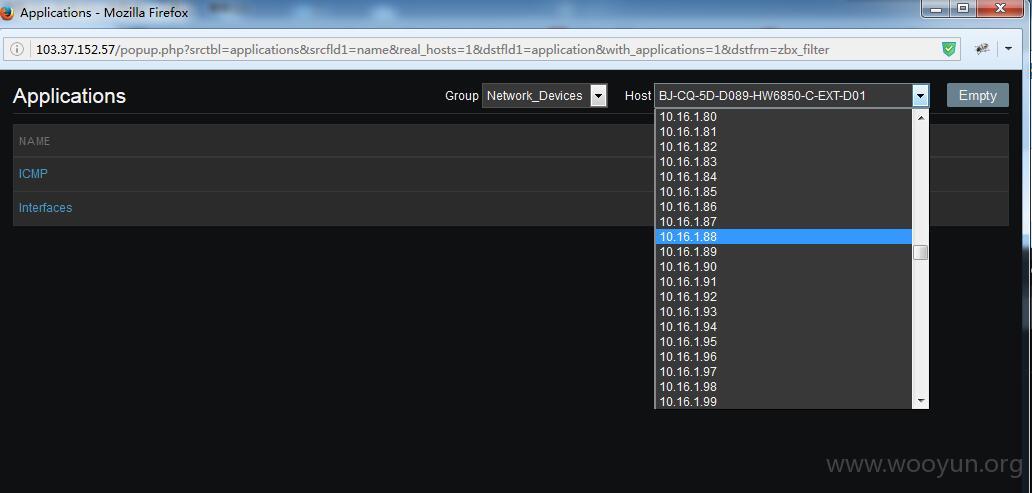Select host 10.16.1.94
Image resolution: width=1032 pixels, height=493 pixels.
point(783,326)
